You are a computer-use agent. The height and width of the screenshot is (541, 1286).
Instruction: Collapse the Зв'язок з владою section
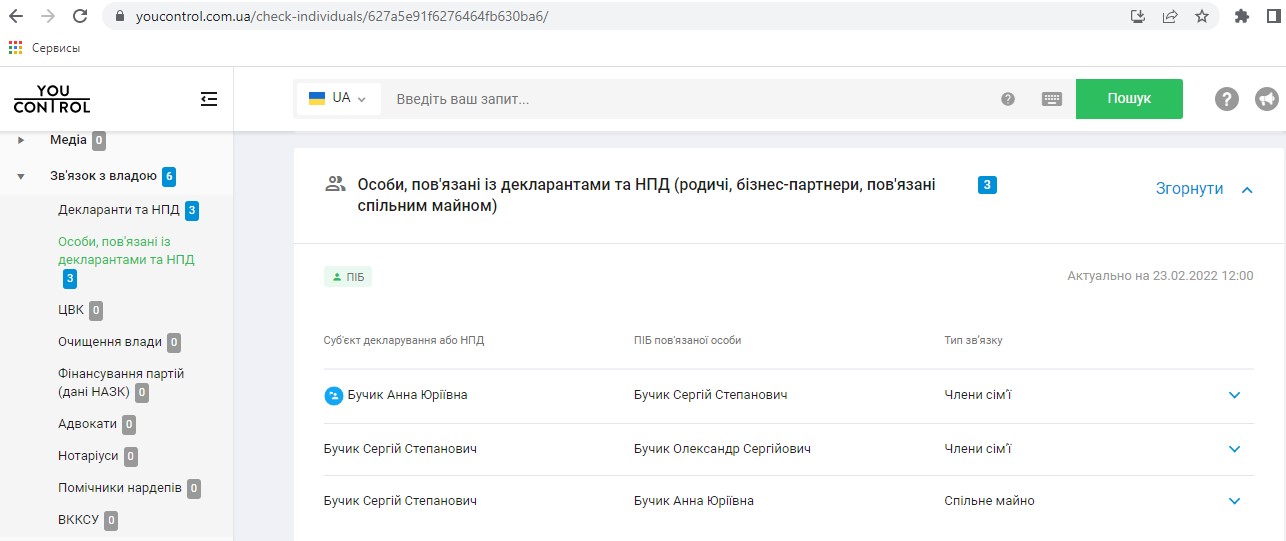[21, 177]
